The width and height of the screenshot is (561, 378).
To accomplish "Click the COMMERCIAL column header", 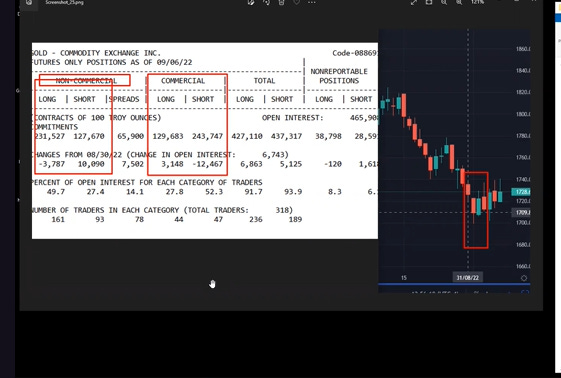I will click(x=183, y=81).
